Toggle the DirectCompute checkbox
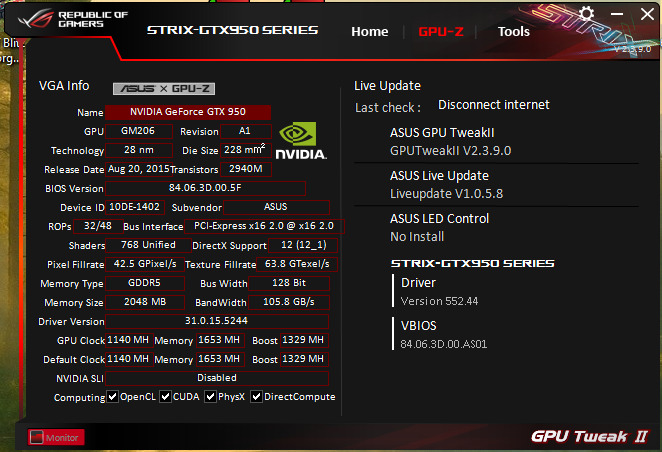The height and width of the screenshot is (452, 662). 257,397
